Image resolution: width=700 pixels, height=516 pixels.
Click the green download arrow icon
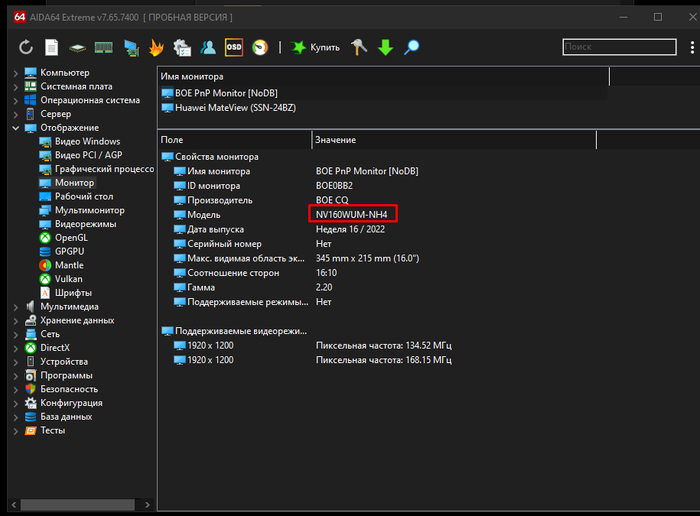coord(385,47)
